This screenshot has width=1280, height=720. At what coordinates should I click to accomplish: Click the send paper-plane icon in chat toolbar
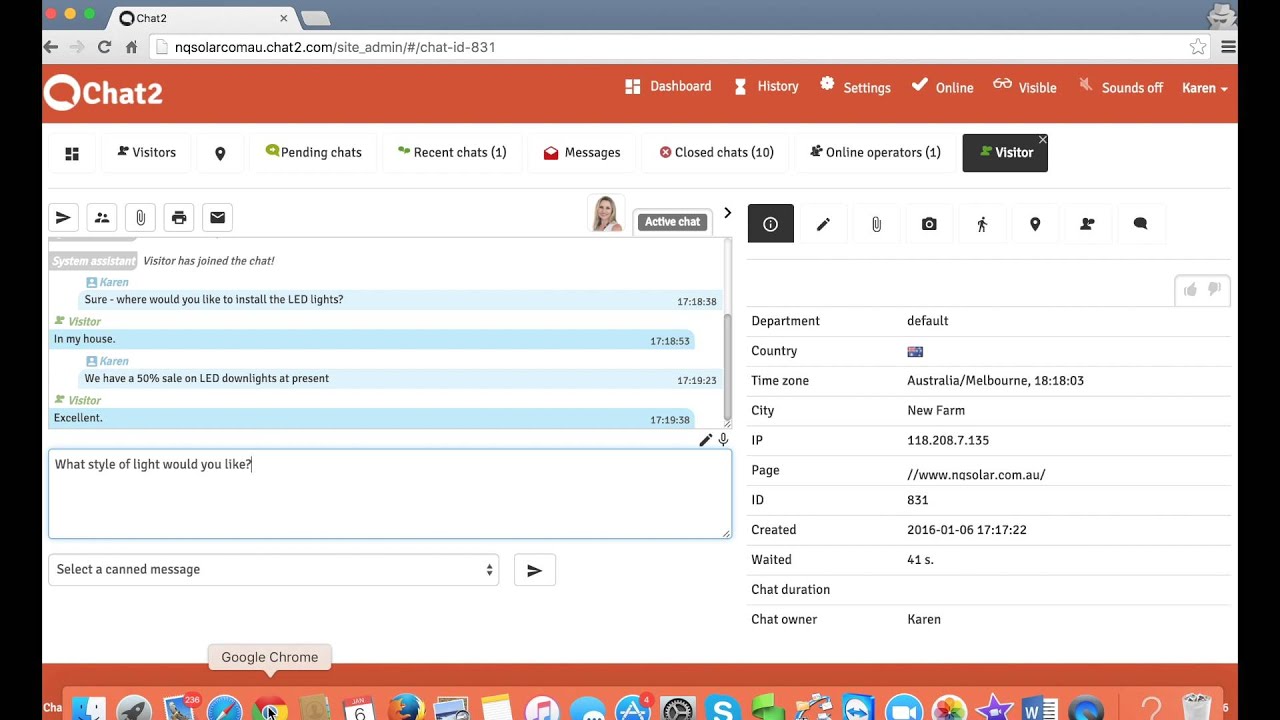click(x=63, y=217)
